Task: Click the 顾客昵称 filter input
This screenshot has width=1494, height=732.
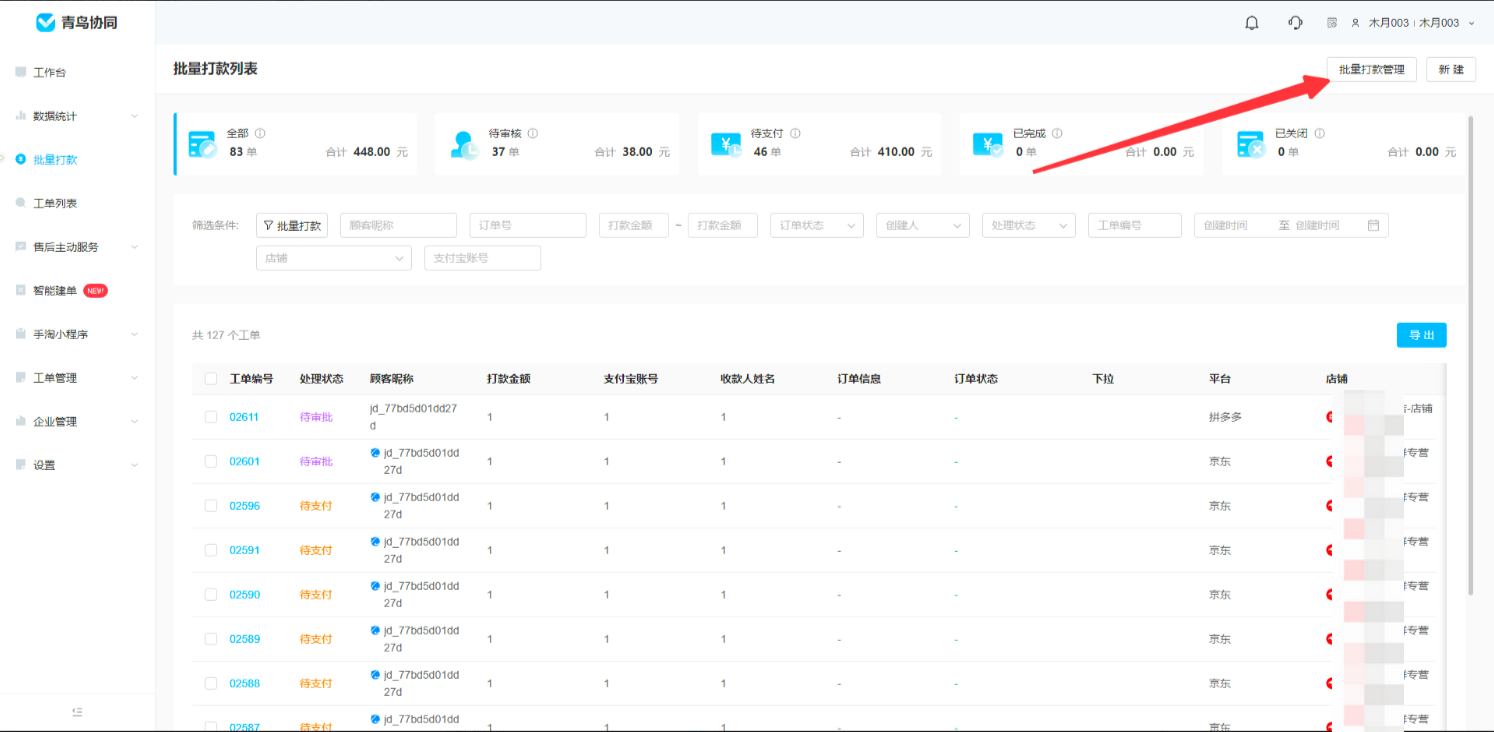Action: [x=398, y=225]
